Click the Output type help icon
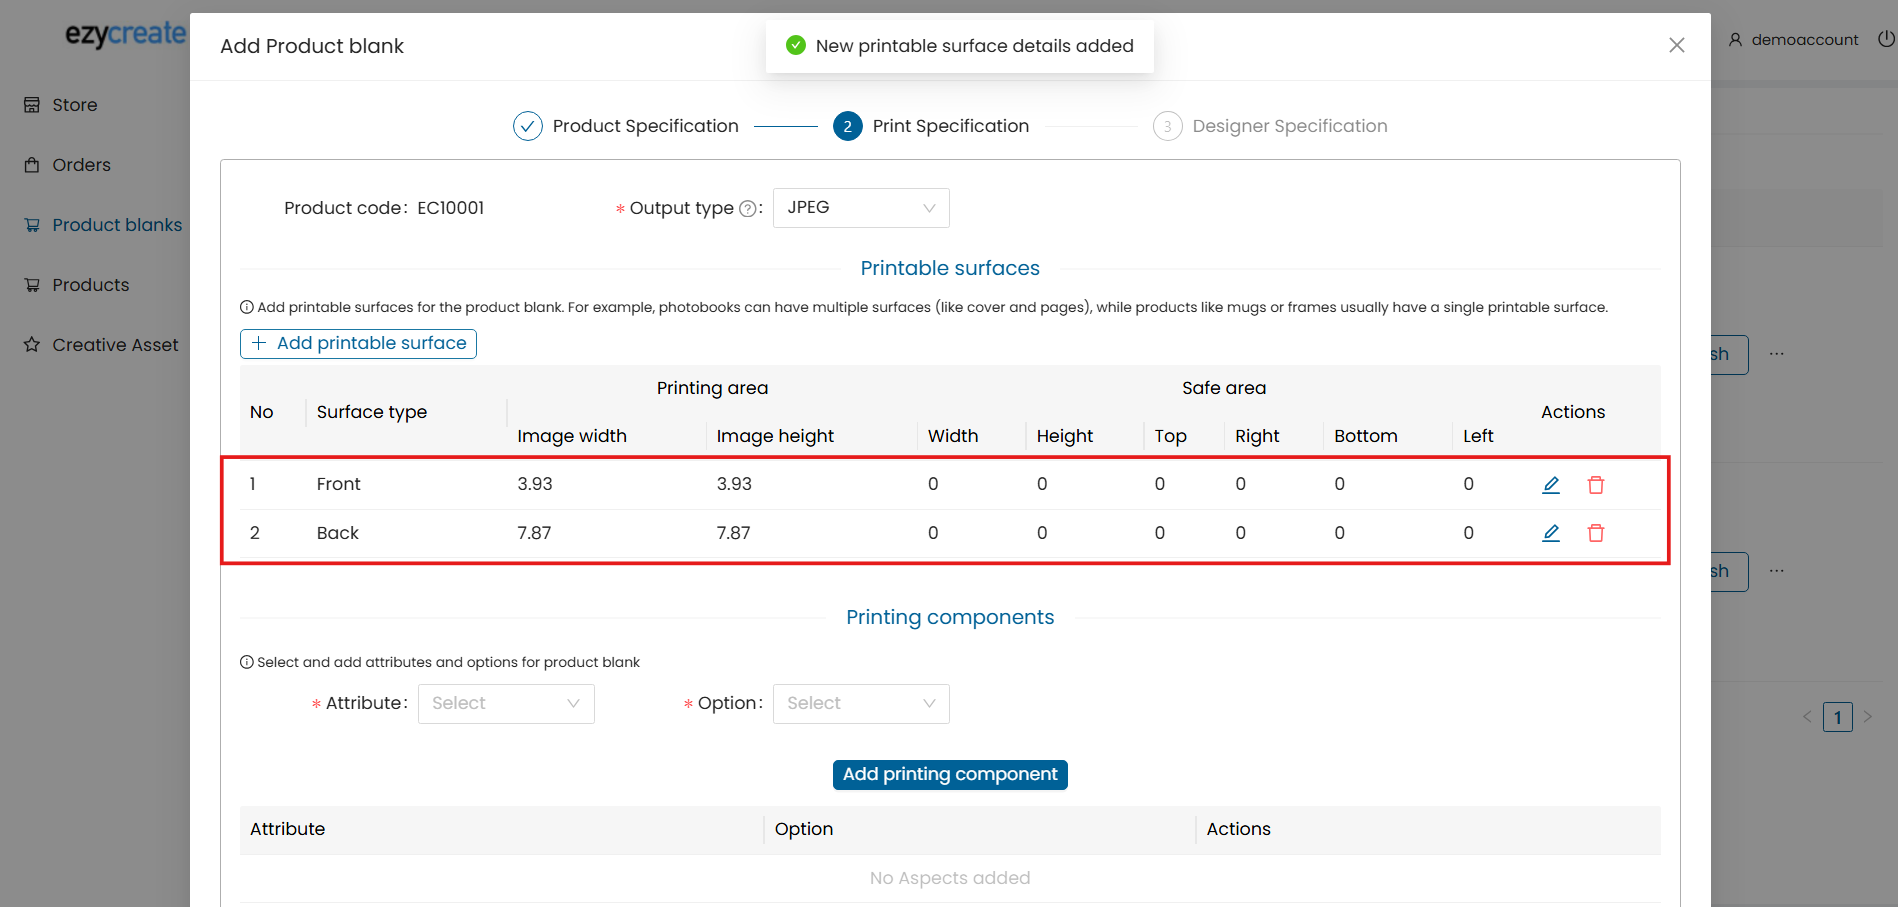This screenshot has height=907, width=1898. [x=747, y=209]
